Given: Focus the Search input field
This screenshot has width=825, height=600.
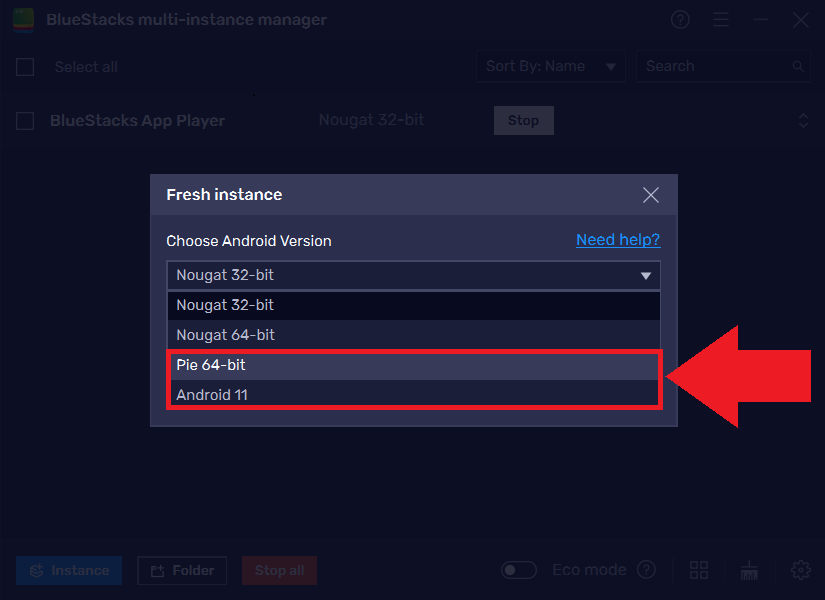Looking at the screenshot, I should pos(723,66).
